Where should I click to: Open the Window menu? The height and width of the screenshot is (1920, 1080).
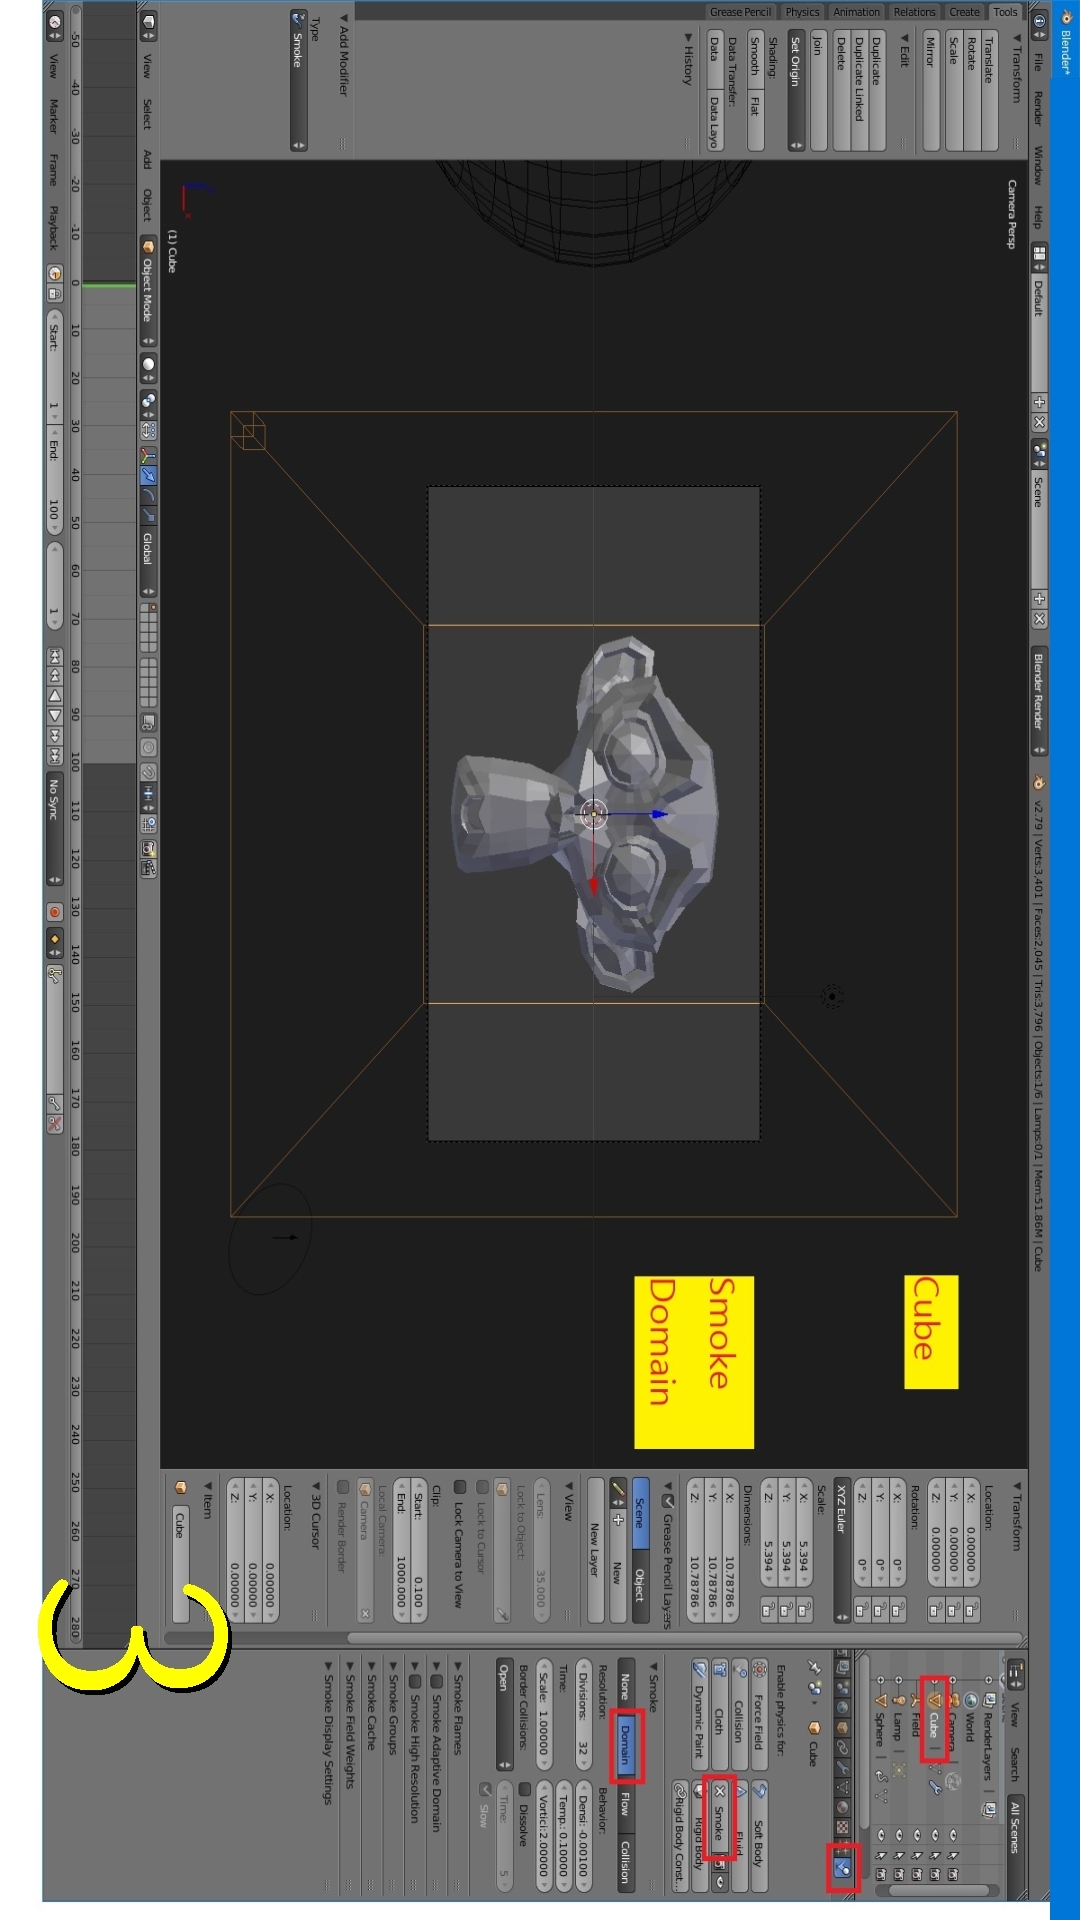(1037, 165)
